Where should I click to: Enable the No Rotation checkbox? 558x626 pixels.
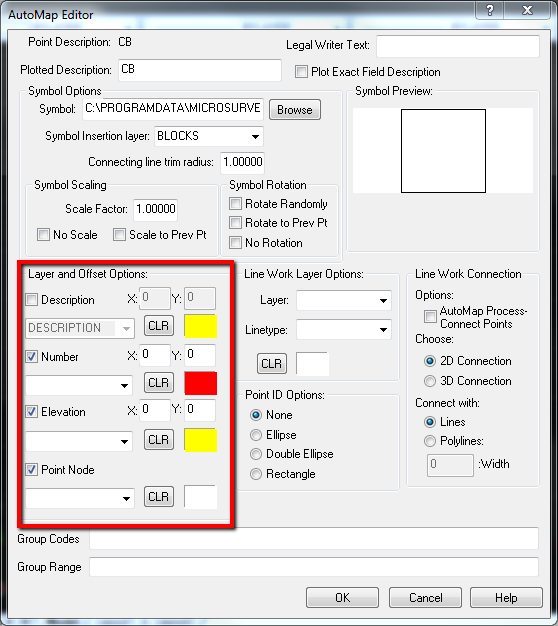pos(235,242)
